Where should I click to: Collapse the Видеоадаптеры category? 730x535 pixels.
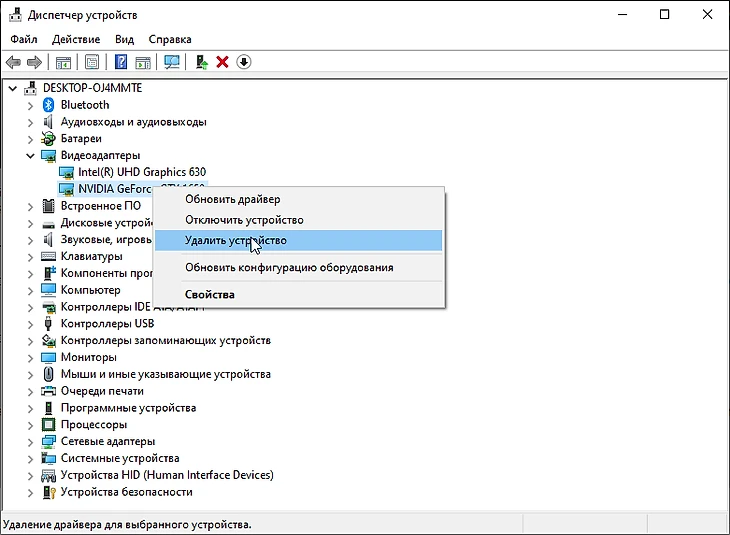tap(31, 155)
